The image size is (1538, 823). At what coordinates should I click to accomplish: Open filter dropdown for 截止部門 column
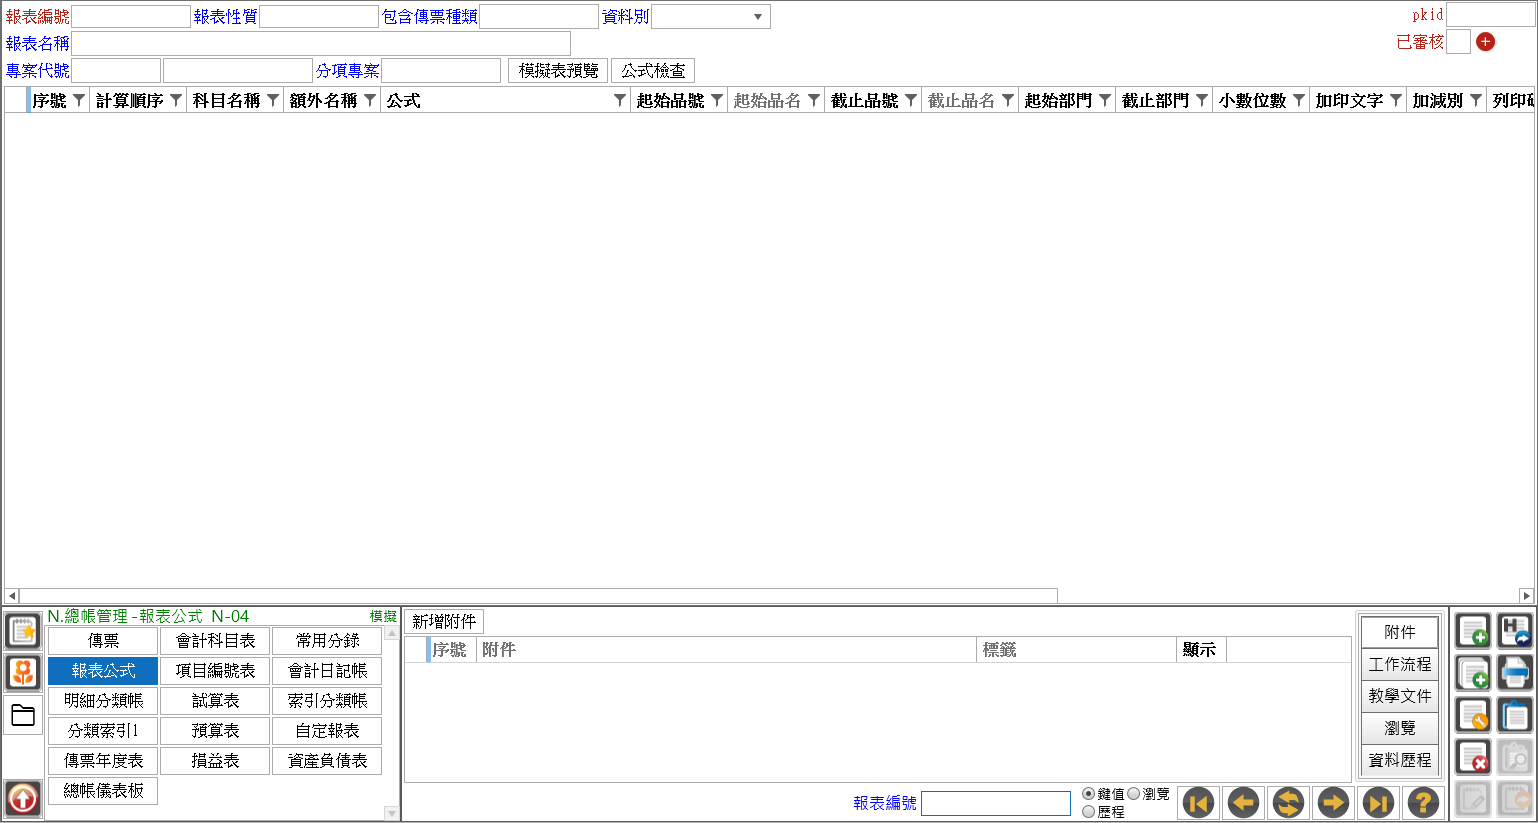[x=1202, y=100]
